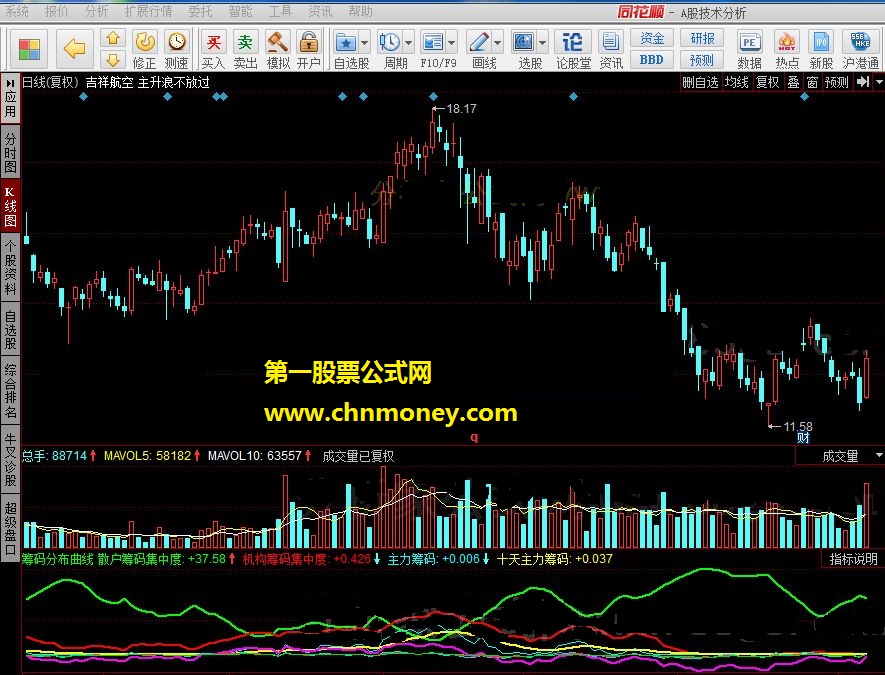Open the 模拟 simulated trading tool

pos(278,50)
